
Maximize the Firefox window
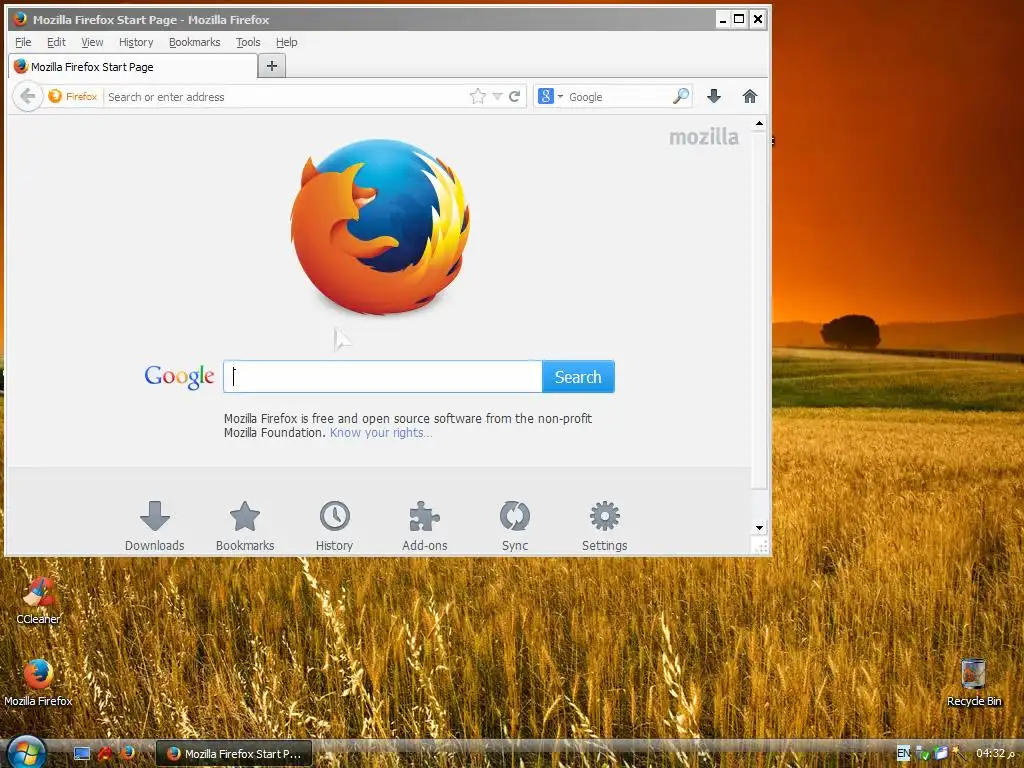coord(739,19)
